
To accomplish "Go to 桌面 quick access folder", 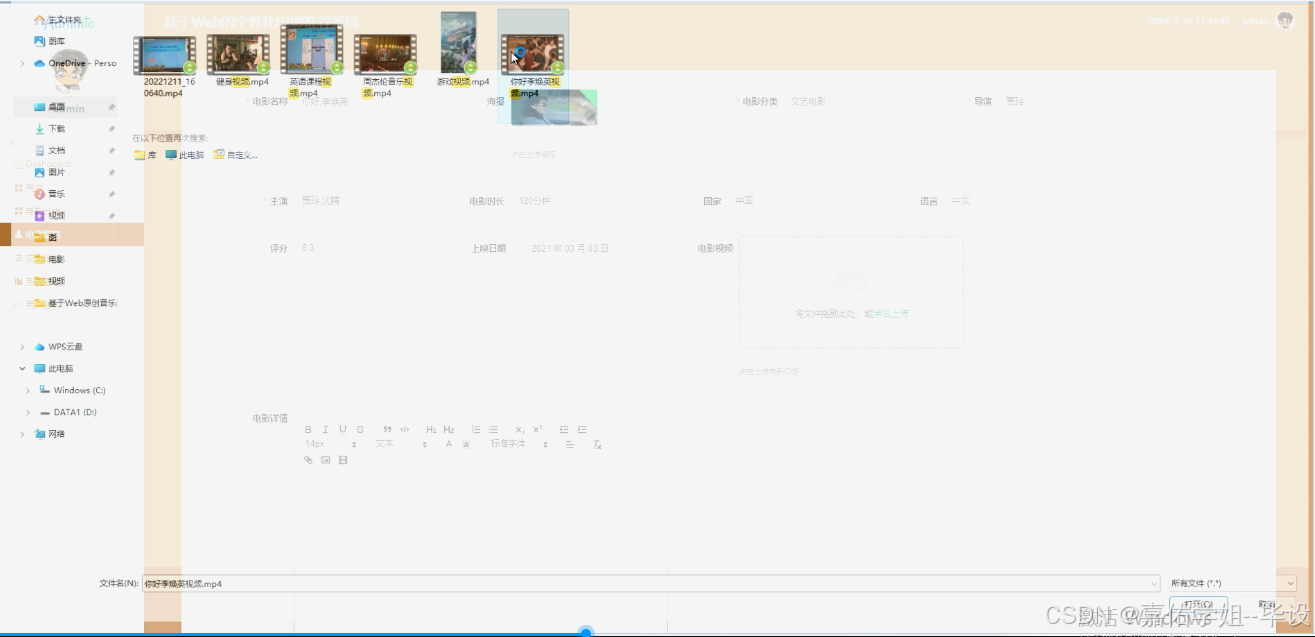I will [50, 107].
